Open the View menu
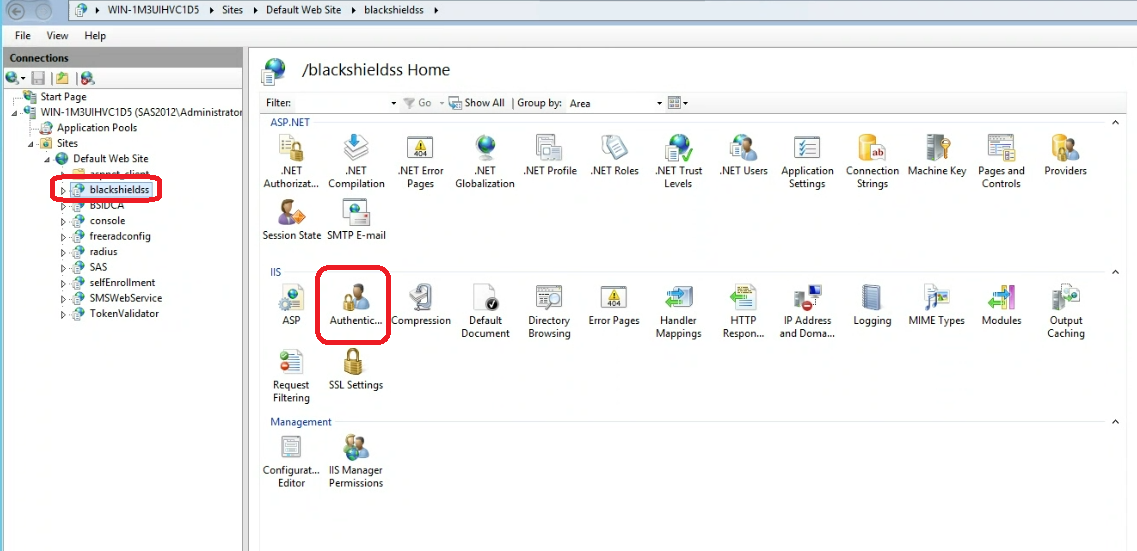This screenshot has width=1137, height=551. (57, 36)
